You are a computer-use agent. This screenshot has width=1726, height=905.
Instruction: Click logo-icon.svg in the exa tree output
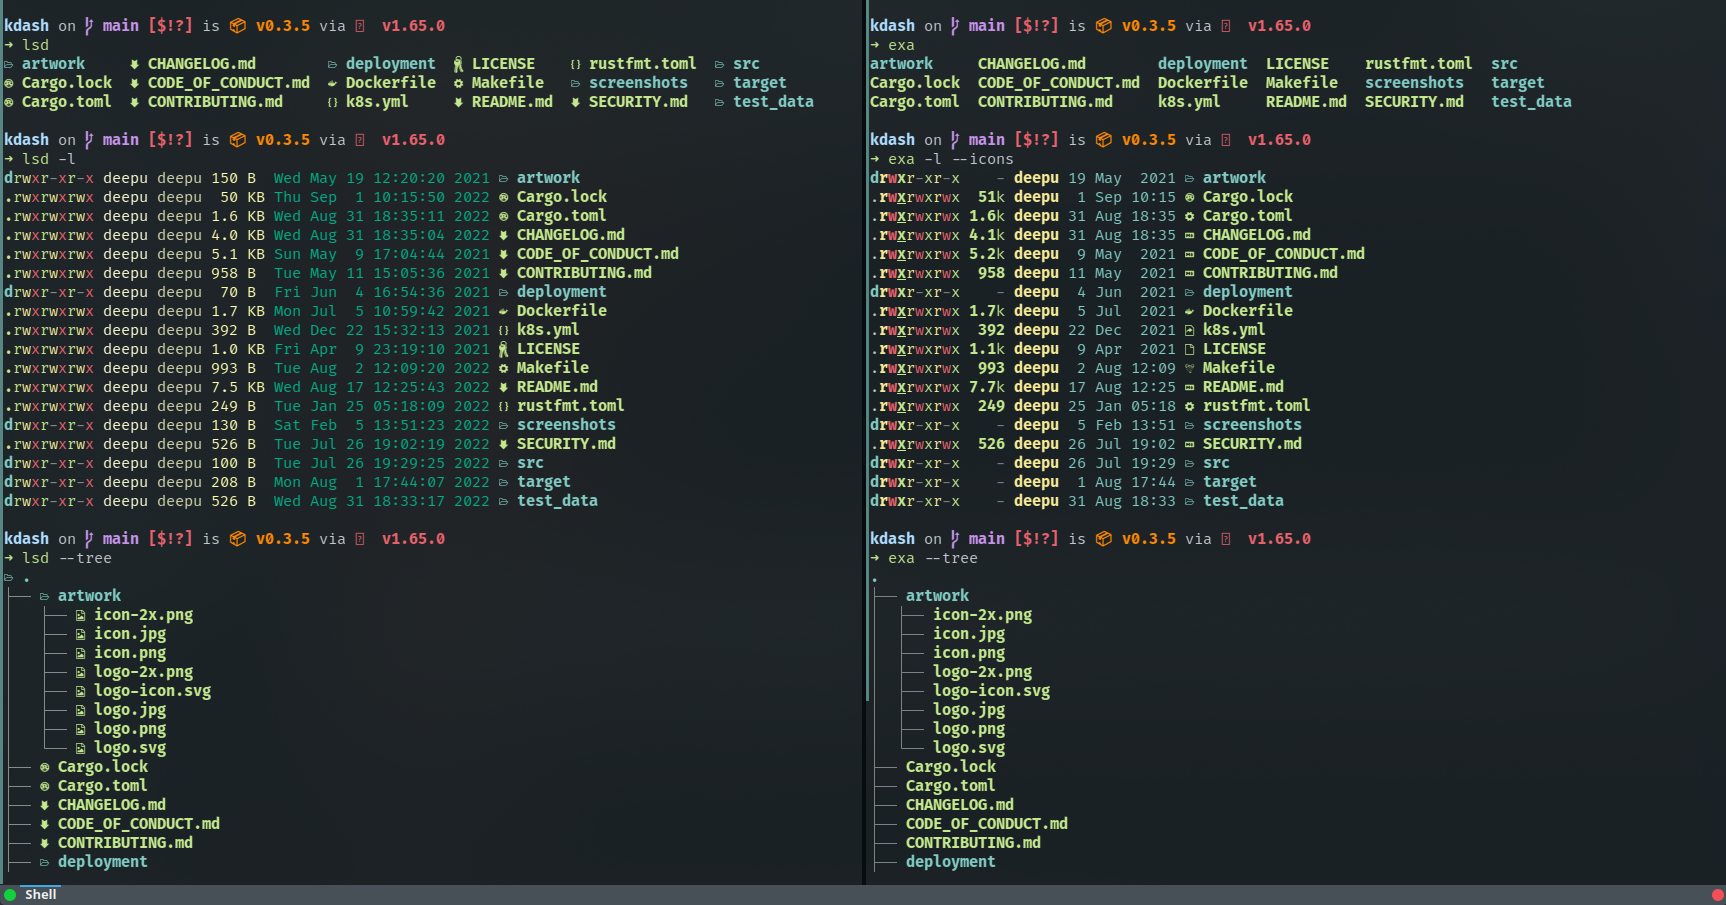[991, 691]
